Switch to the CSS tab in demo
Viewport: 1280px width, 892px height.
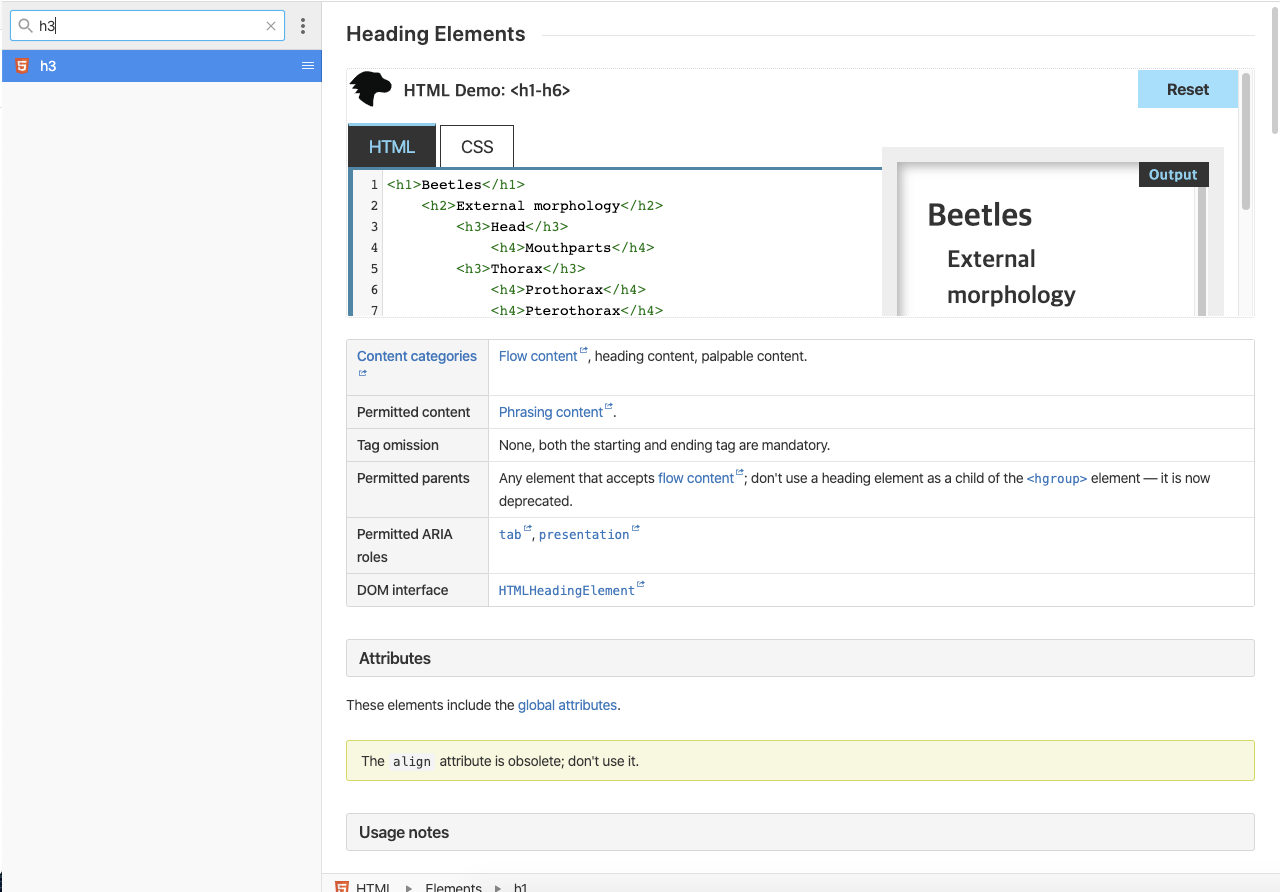coord(477,147)
